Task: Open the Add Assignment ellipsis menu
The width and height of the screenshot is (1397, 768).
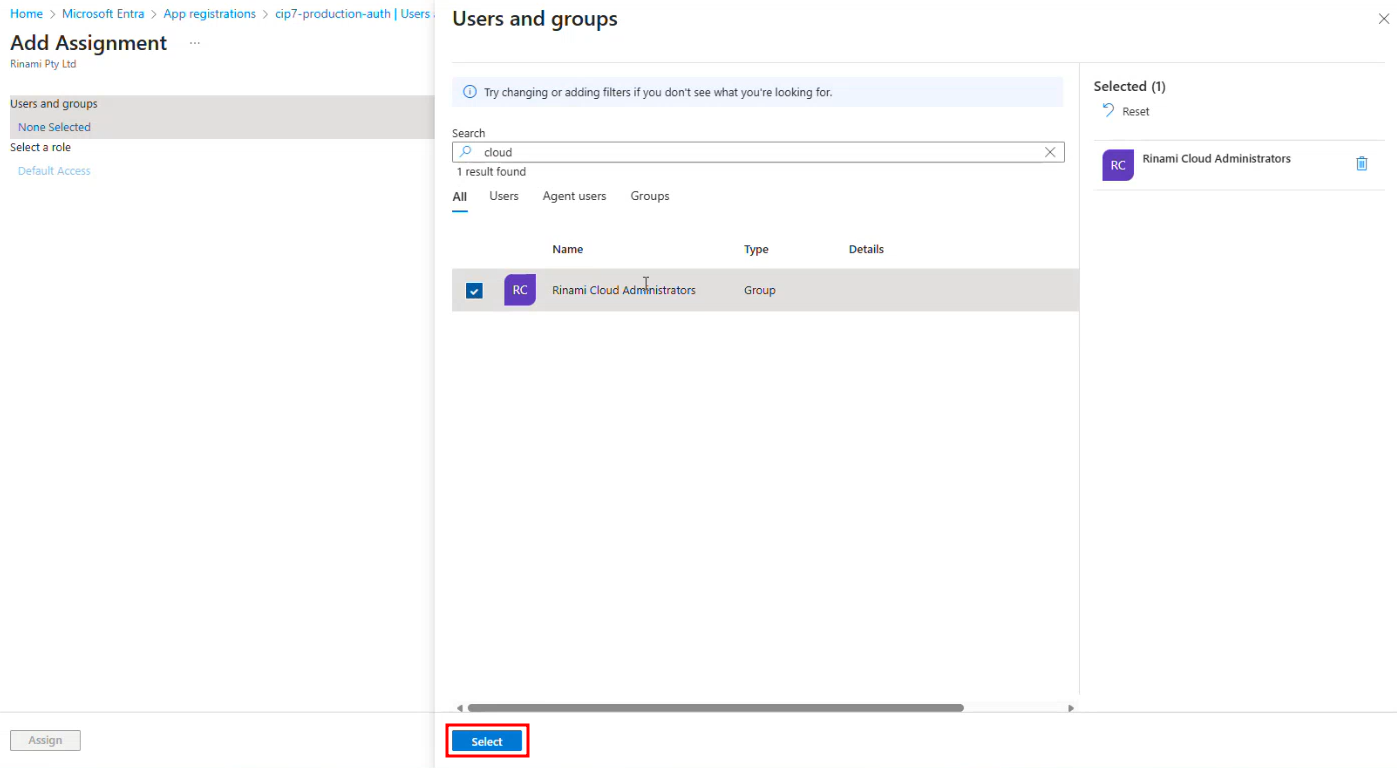Action: tap(194, 43)
